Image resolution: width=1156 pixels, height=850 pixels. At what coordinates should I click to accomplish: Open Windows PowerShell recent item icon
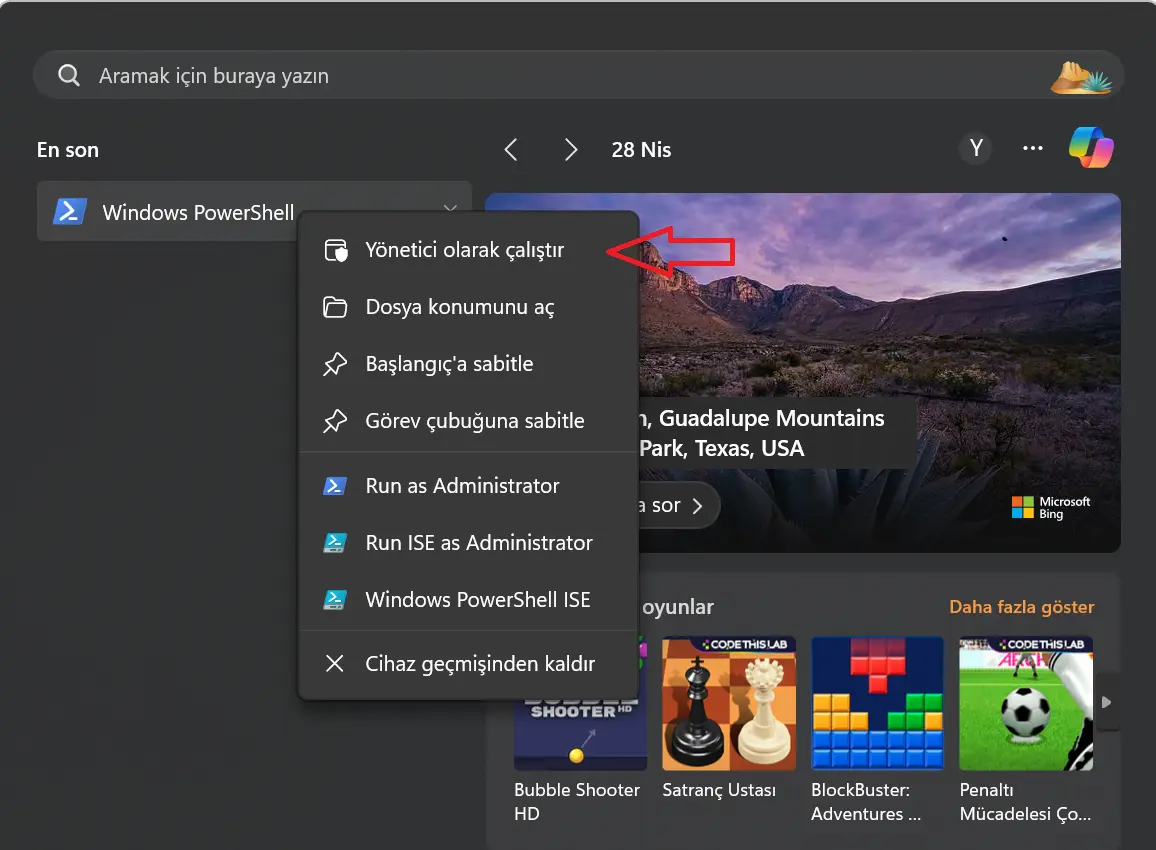pos(70,212)
